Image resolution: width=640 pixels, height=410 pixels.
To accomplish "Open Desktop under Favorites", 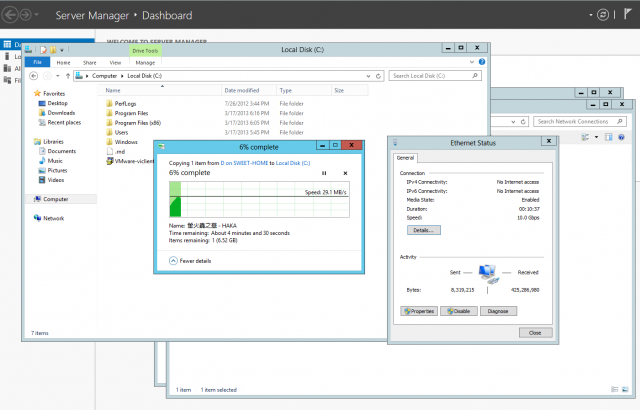I will 53,103.
